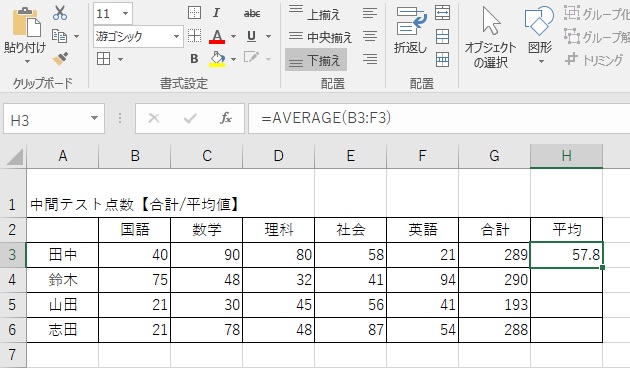Viewport: 630px width, 368px height.
Task: Click the 貼り付け paste clipboard icon
Action: [x=27, y=22]
